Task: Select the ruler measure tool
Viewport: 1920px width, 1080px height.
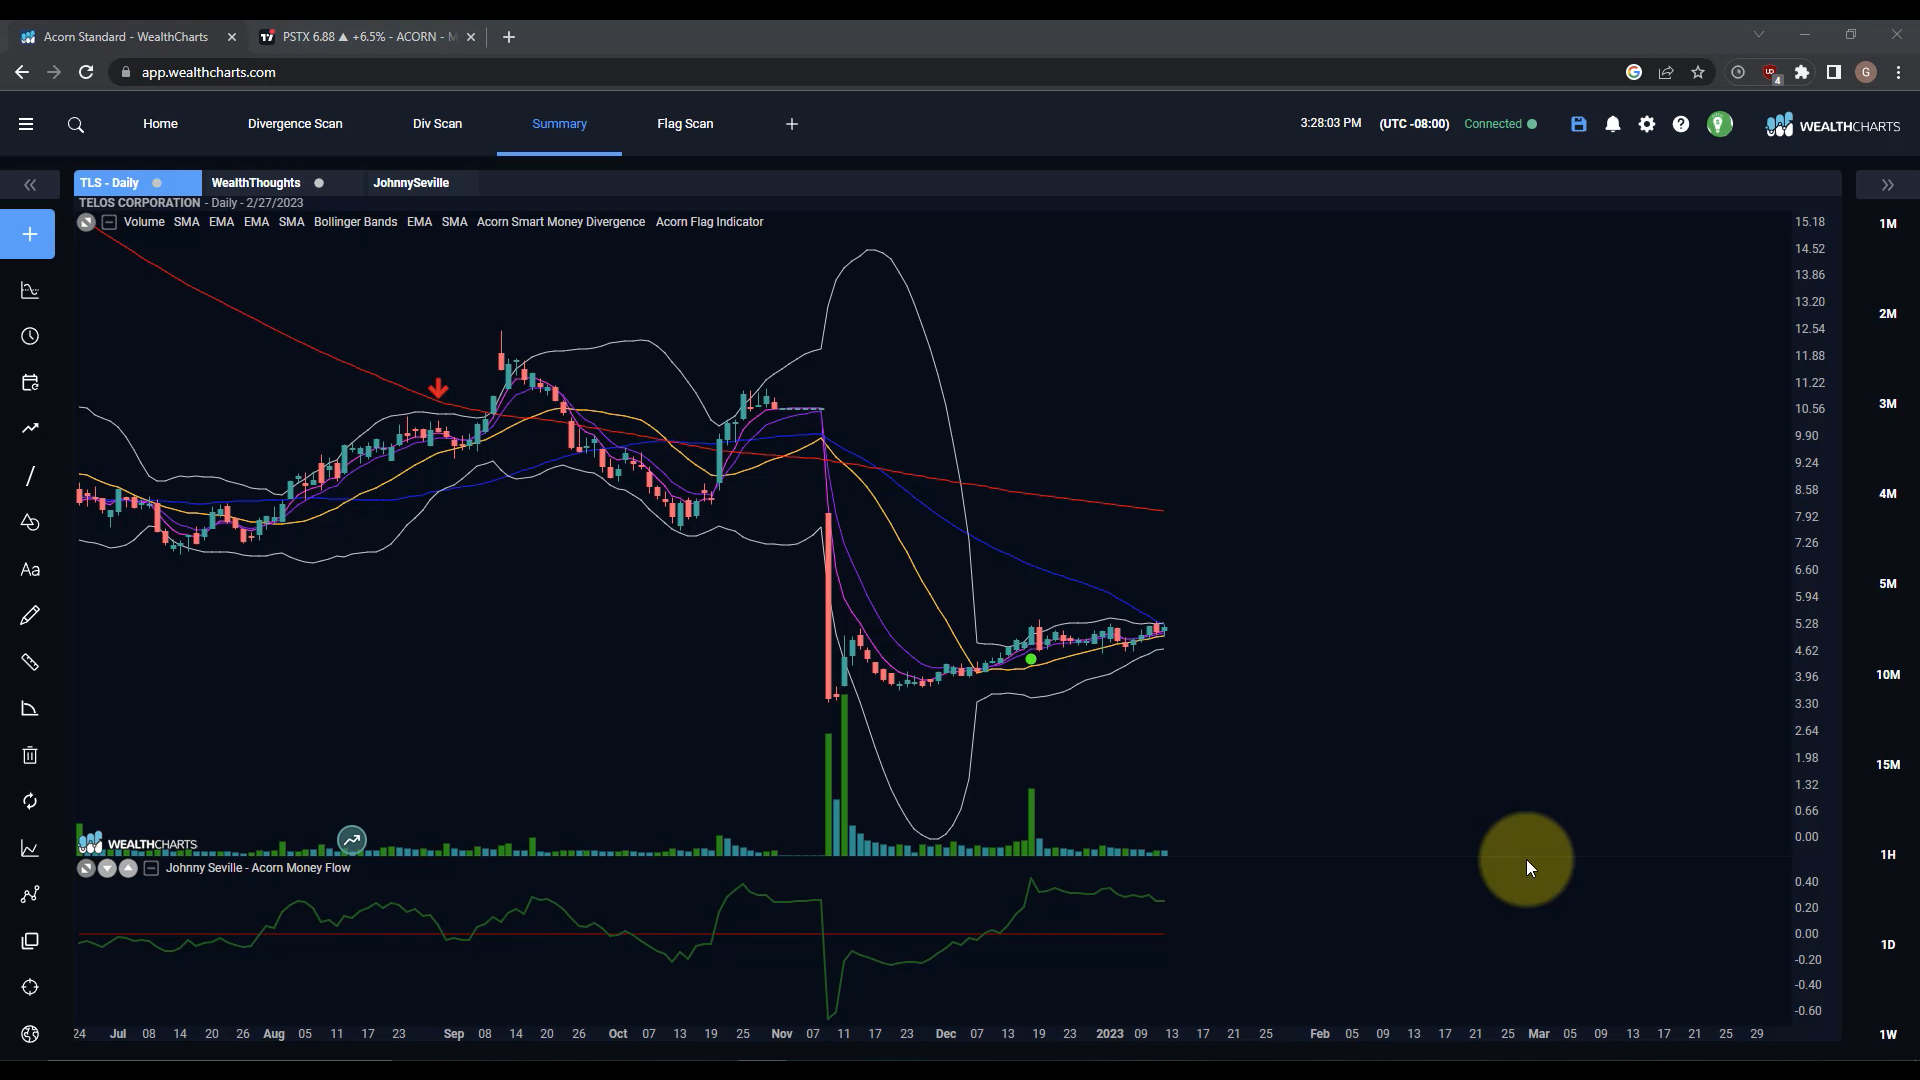Action: coord(30,662)
